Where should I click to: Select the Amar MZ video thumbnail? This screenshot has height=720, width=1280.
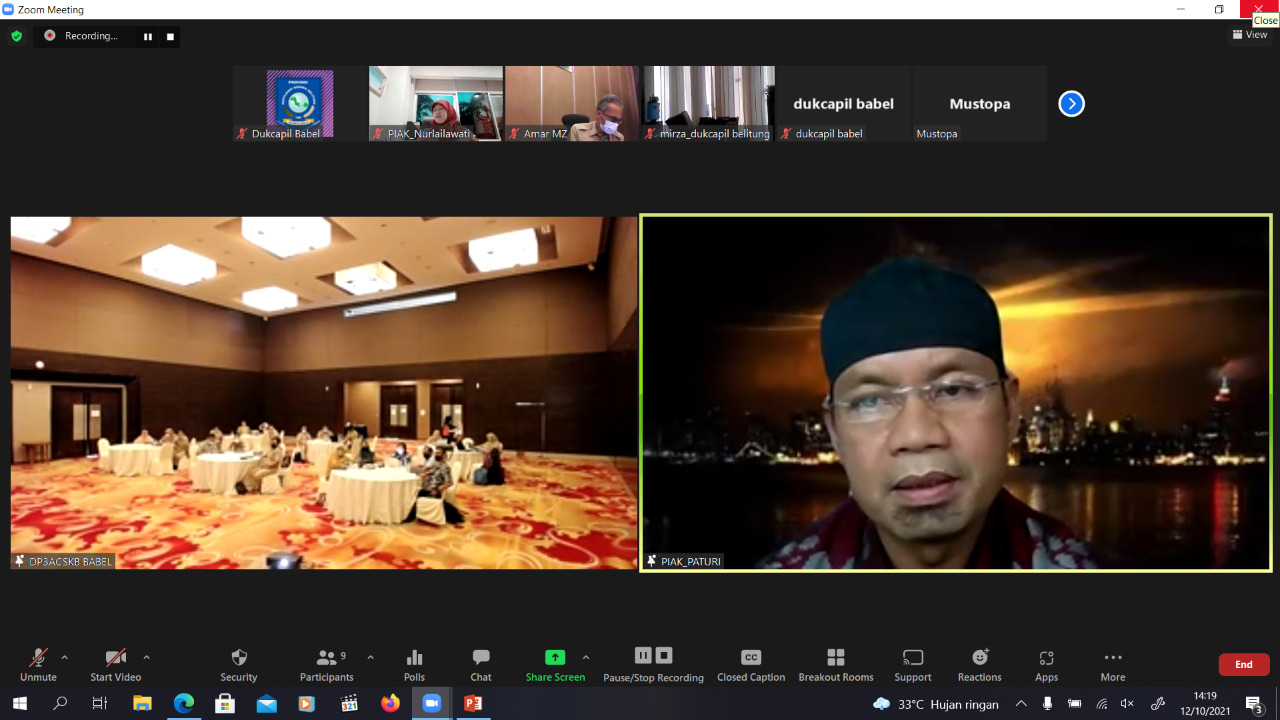572,103
